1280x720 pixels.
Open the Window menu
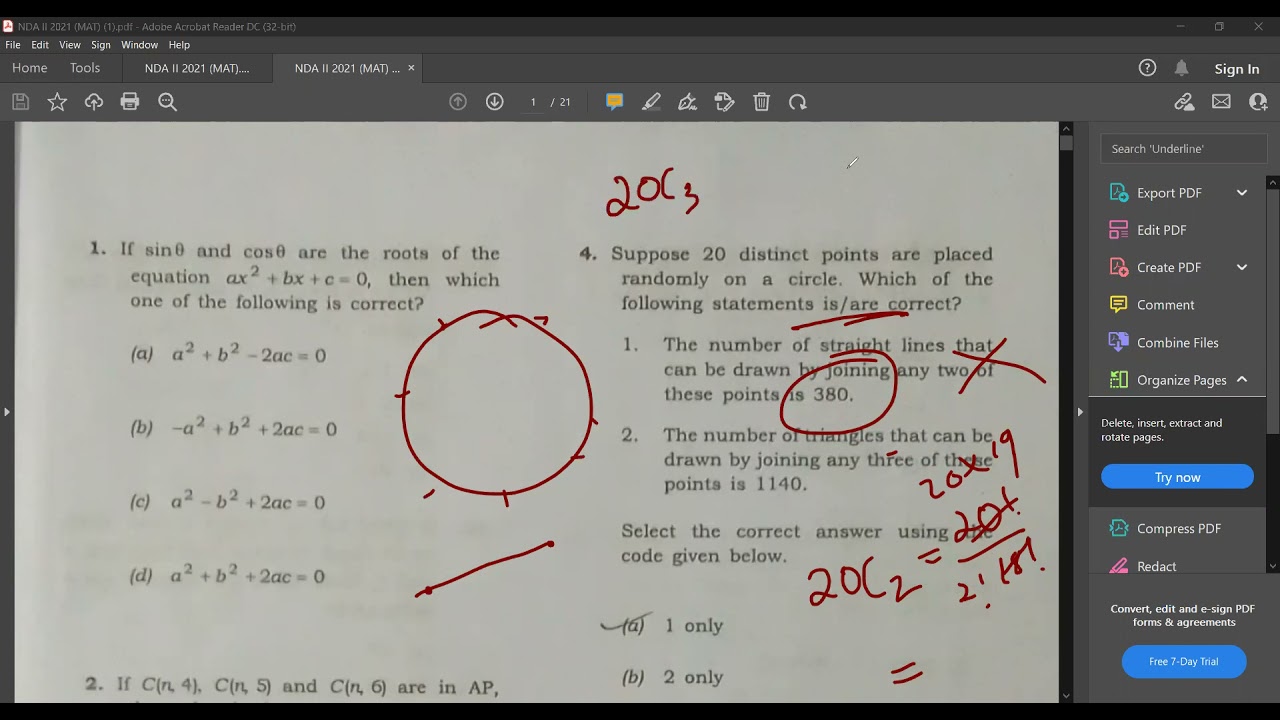click(x=140, y=45)
